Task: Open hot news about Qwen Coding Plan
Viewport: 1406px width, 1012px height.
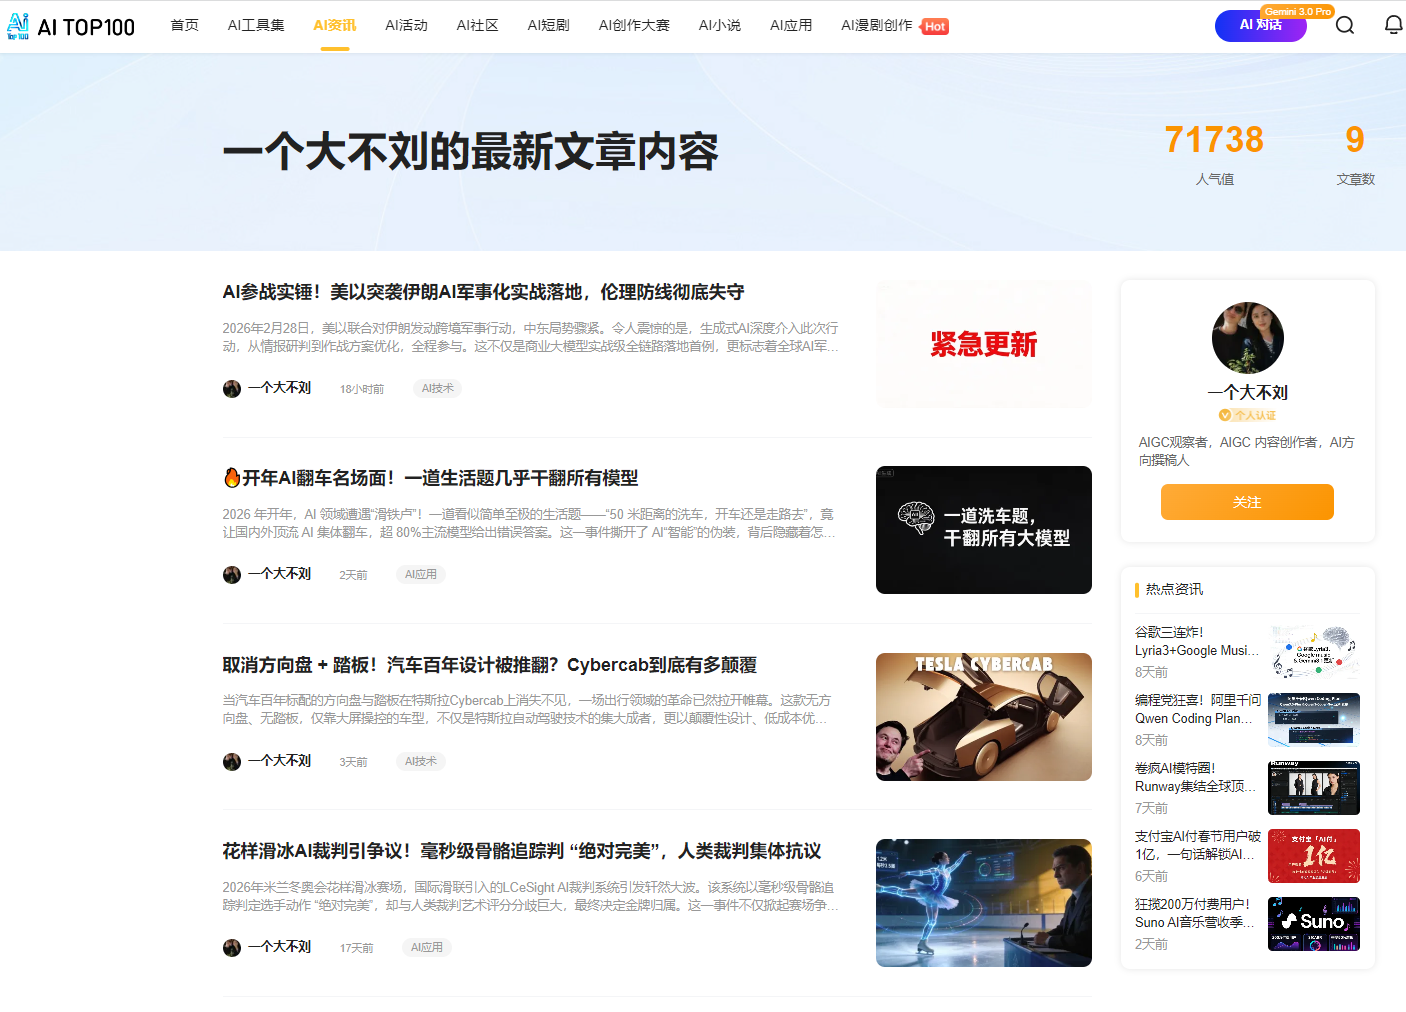Action: (x=1197, y=709)
